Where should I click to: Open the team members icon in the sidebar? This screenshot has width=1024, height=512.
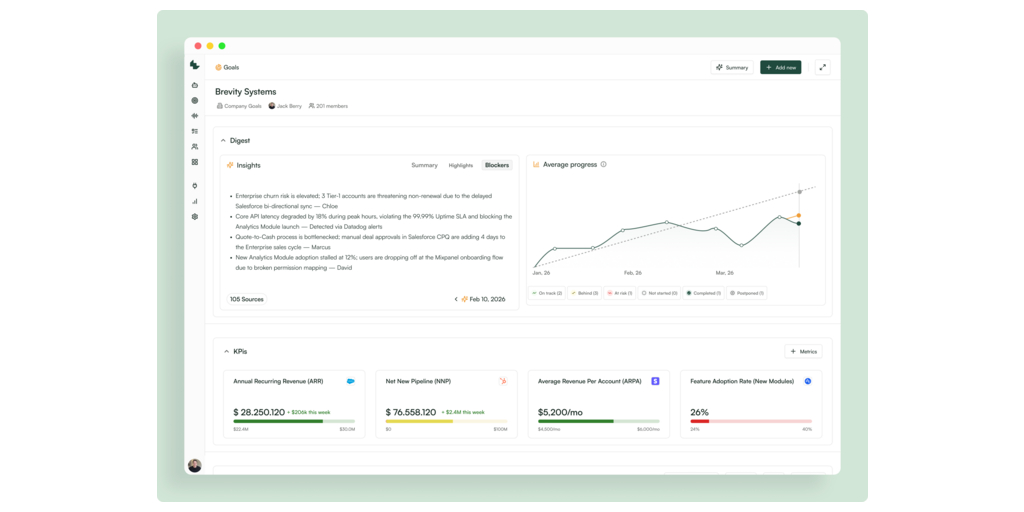point(195,147)
